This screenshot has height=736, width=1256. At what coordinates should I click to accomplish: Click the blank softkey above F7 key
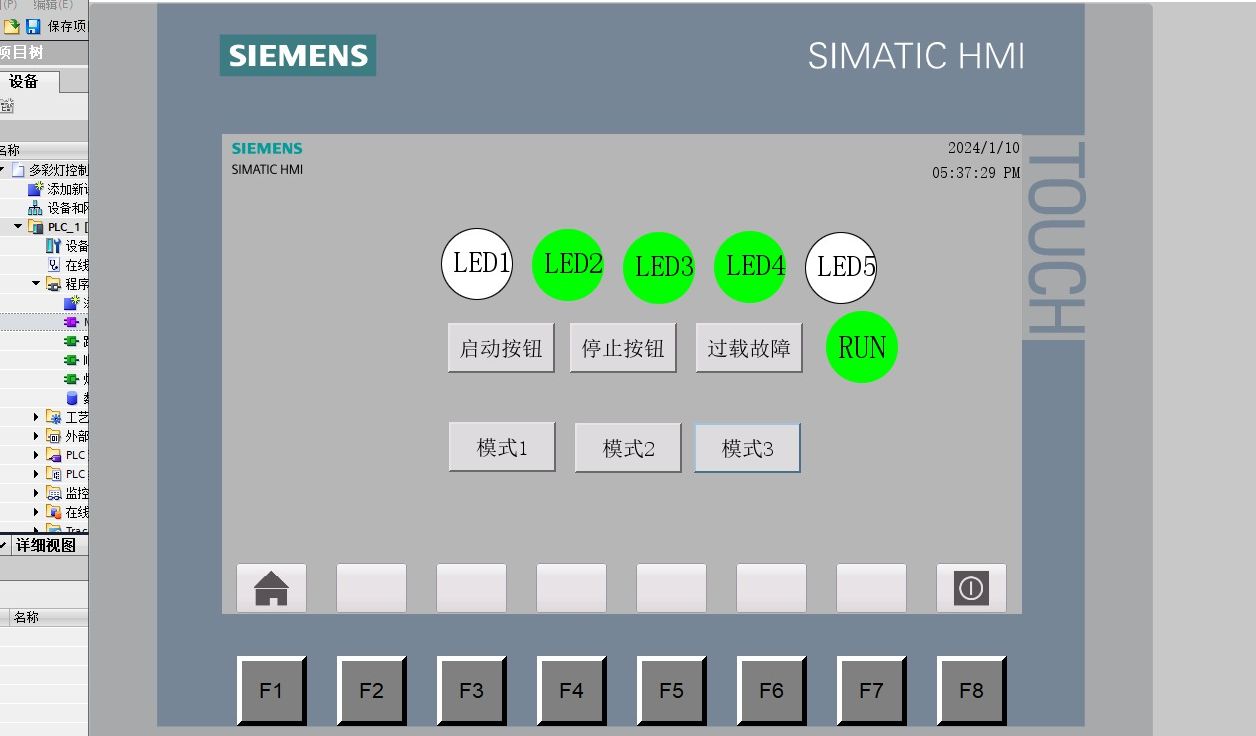(871, 588)
